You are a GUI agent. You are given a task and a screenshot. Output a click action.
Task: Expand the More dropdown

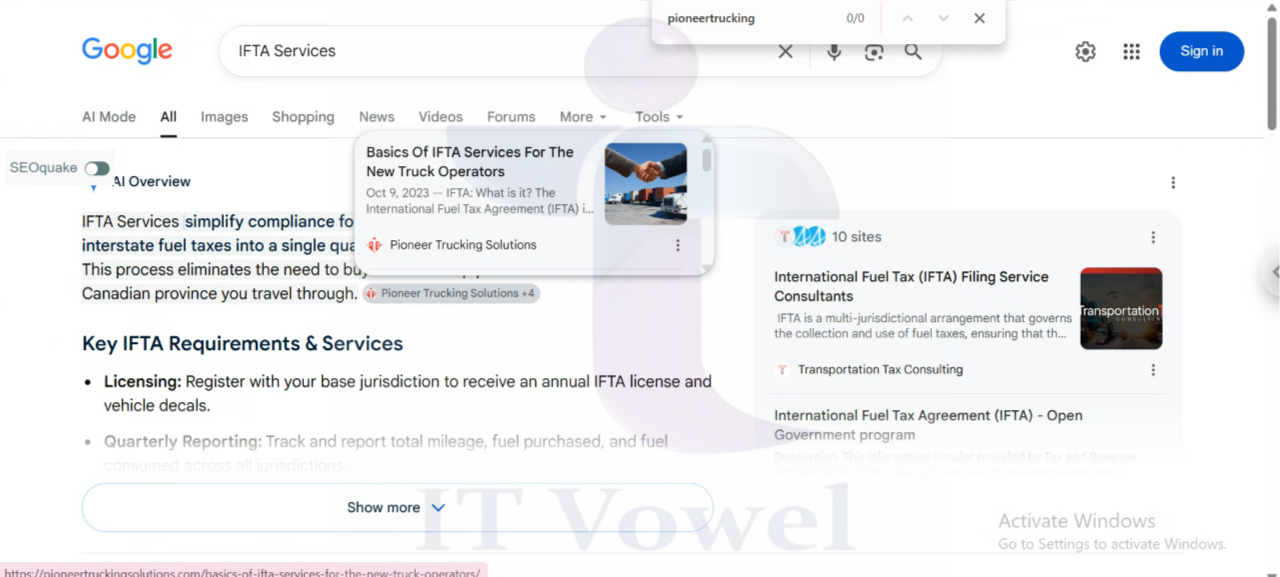tap(583, 117)
